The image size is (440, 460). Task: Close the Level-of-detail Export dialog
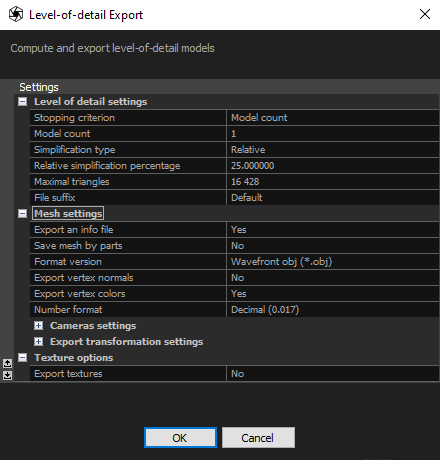pos(425,14)
